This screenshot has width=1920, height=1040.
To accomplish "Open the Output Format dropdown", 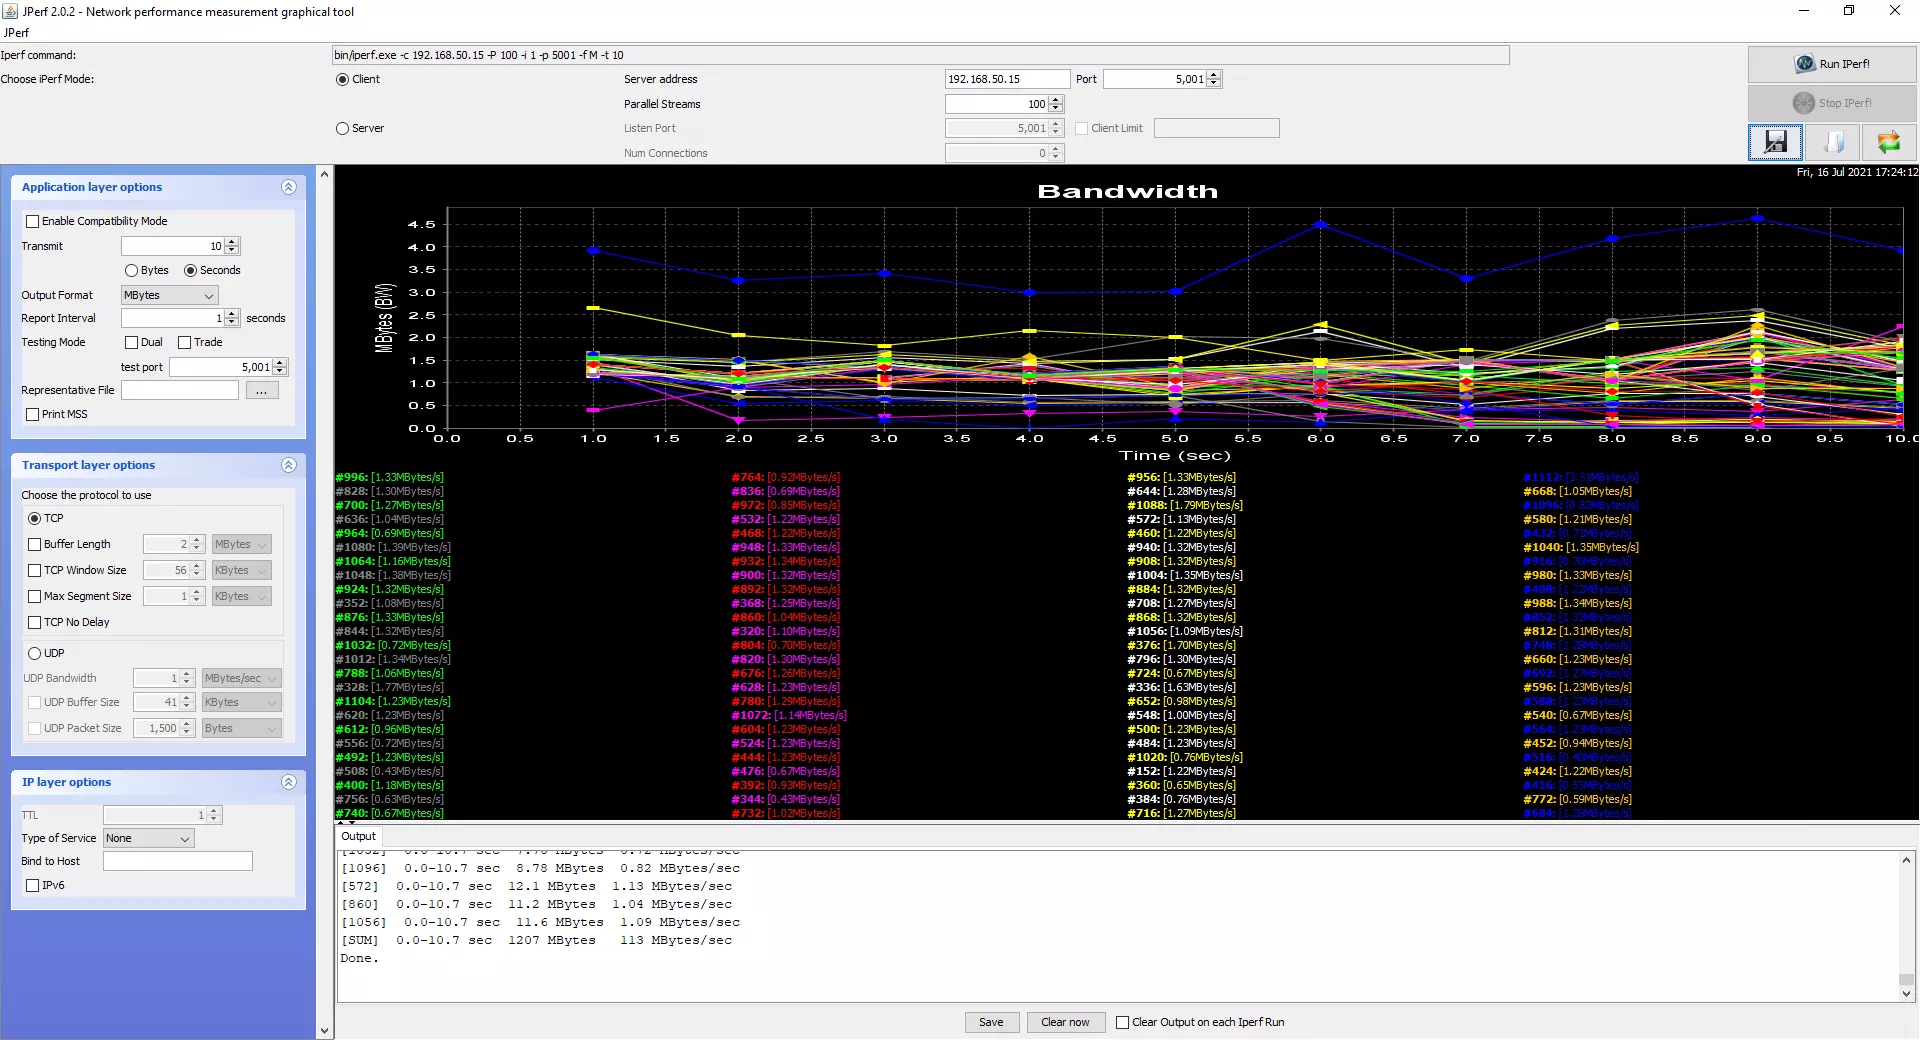I will pos(169,295).
